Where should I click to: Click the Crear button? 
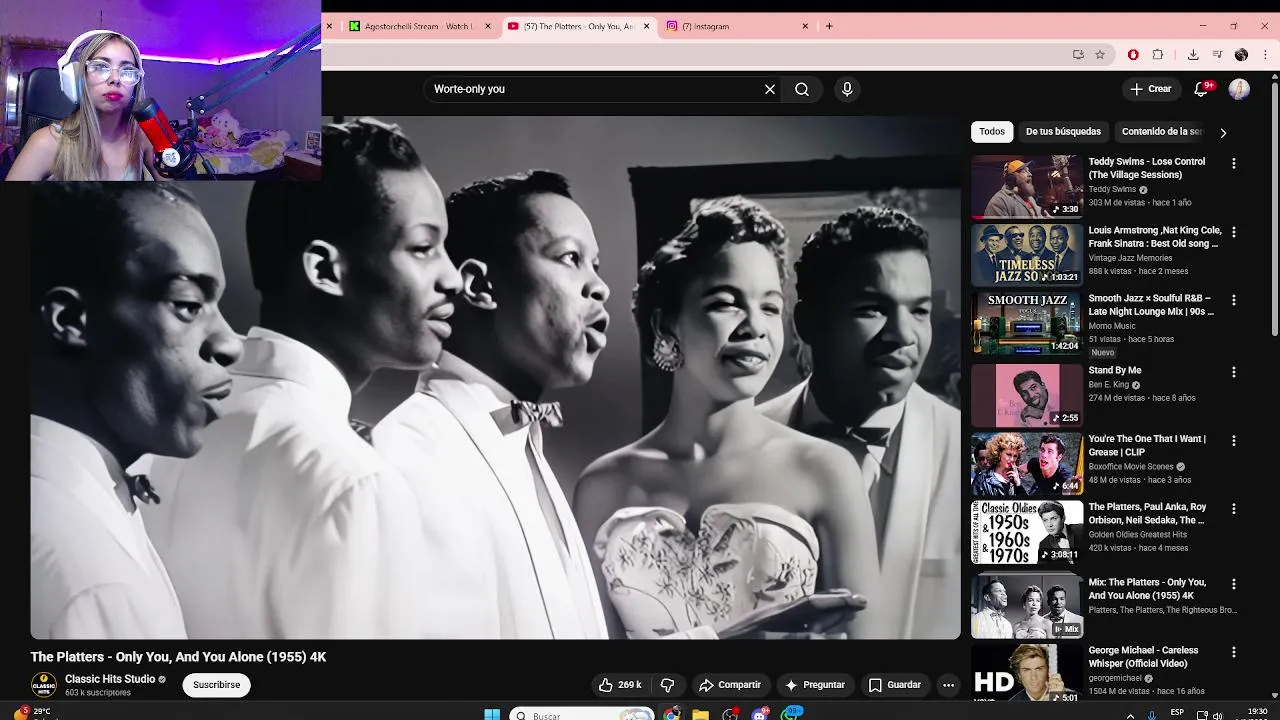pyautogui.click(x=1150, y=89)
